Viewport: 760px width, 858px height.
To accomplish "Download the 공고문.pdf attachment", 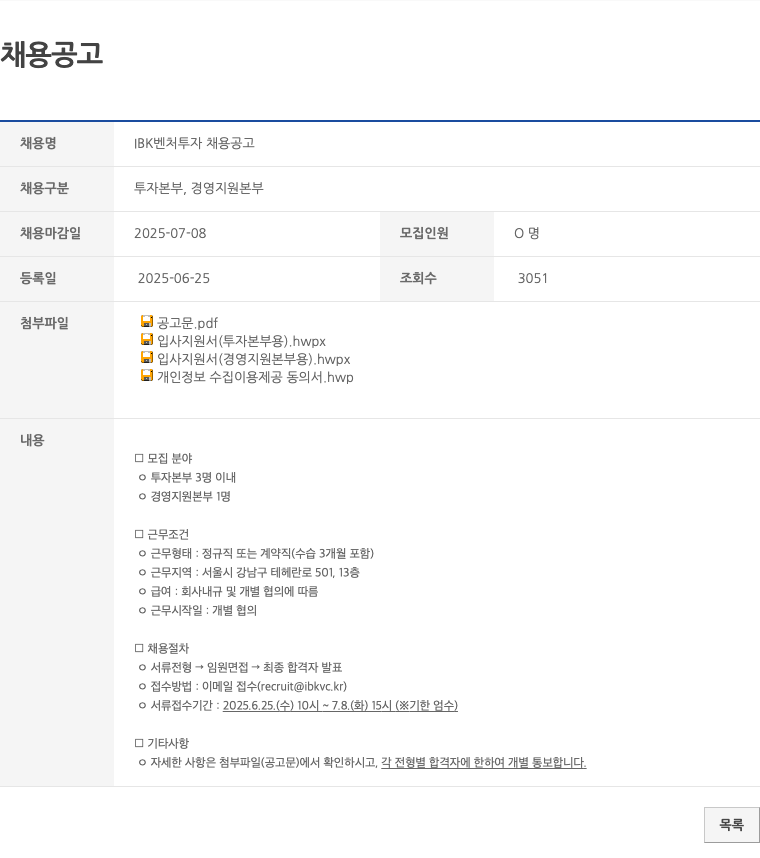I will (187, 323).
